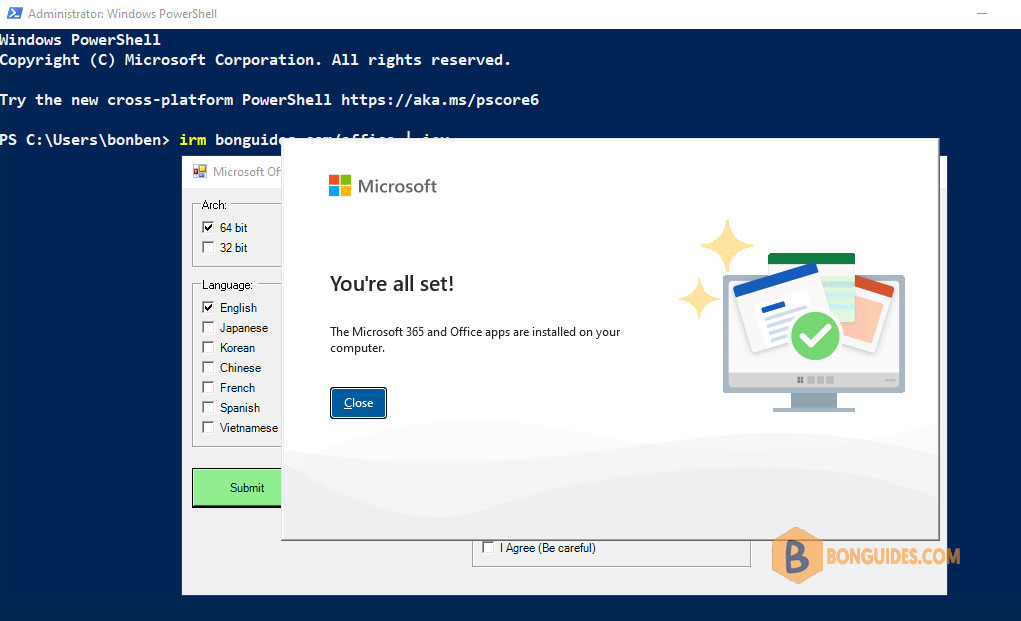The width and height of the screenshot is (1021, 621).
Task: Click the "You're all set!" heading
Action: [x=392, y=284]
